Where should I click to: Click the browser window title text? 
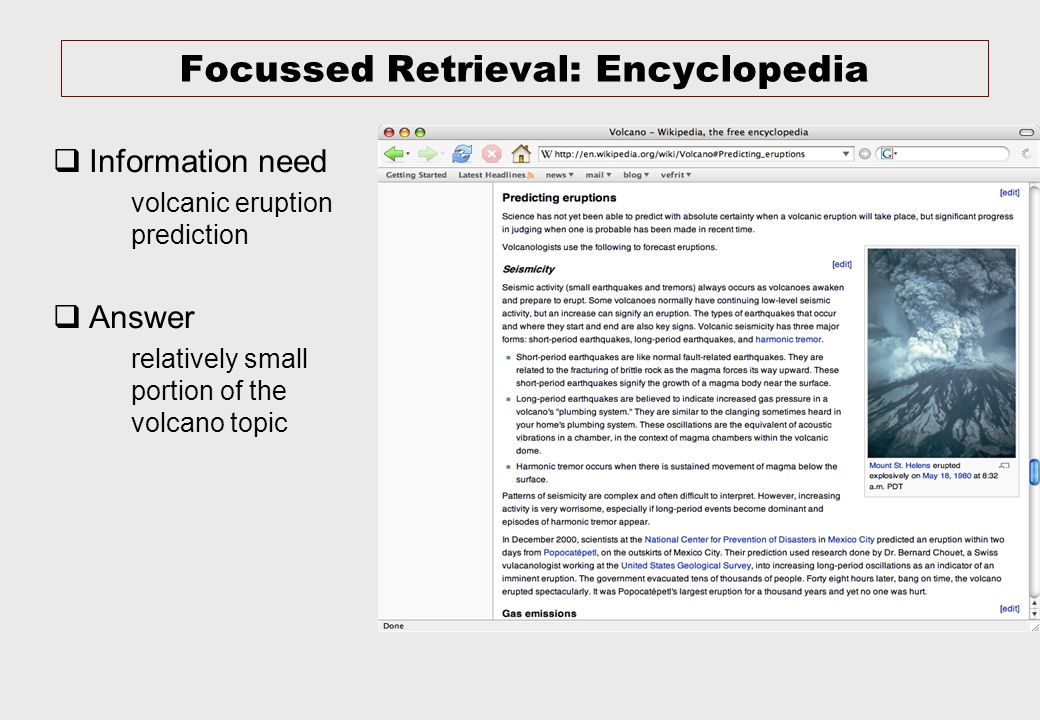[x=708, y=132]
